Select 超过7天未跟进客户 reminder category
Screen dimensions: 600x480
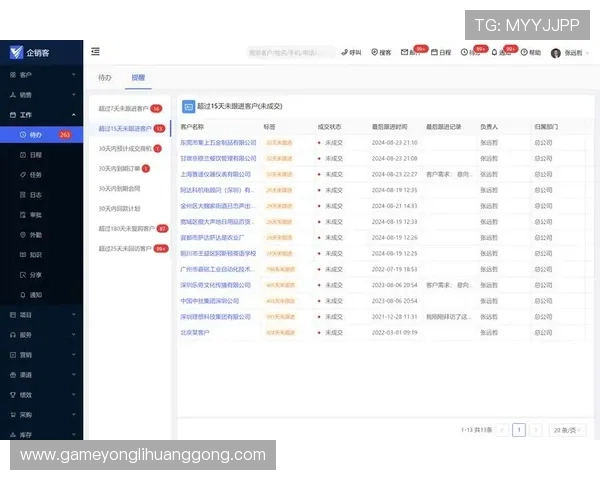(x=130, y=109)
